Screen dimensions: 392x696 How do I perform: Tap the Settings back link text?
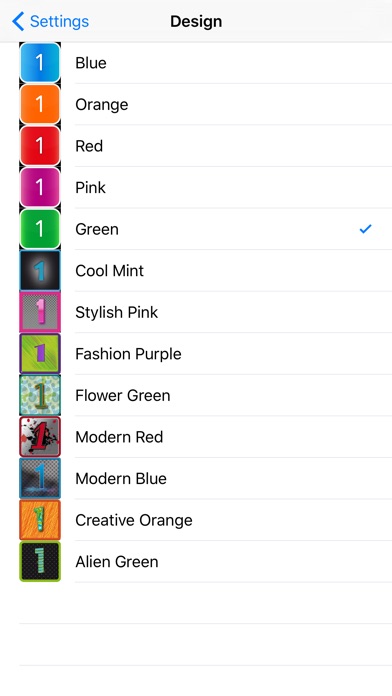59,21
